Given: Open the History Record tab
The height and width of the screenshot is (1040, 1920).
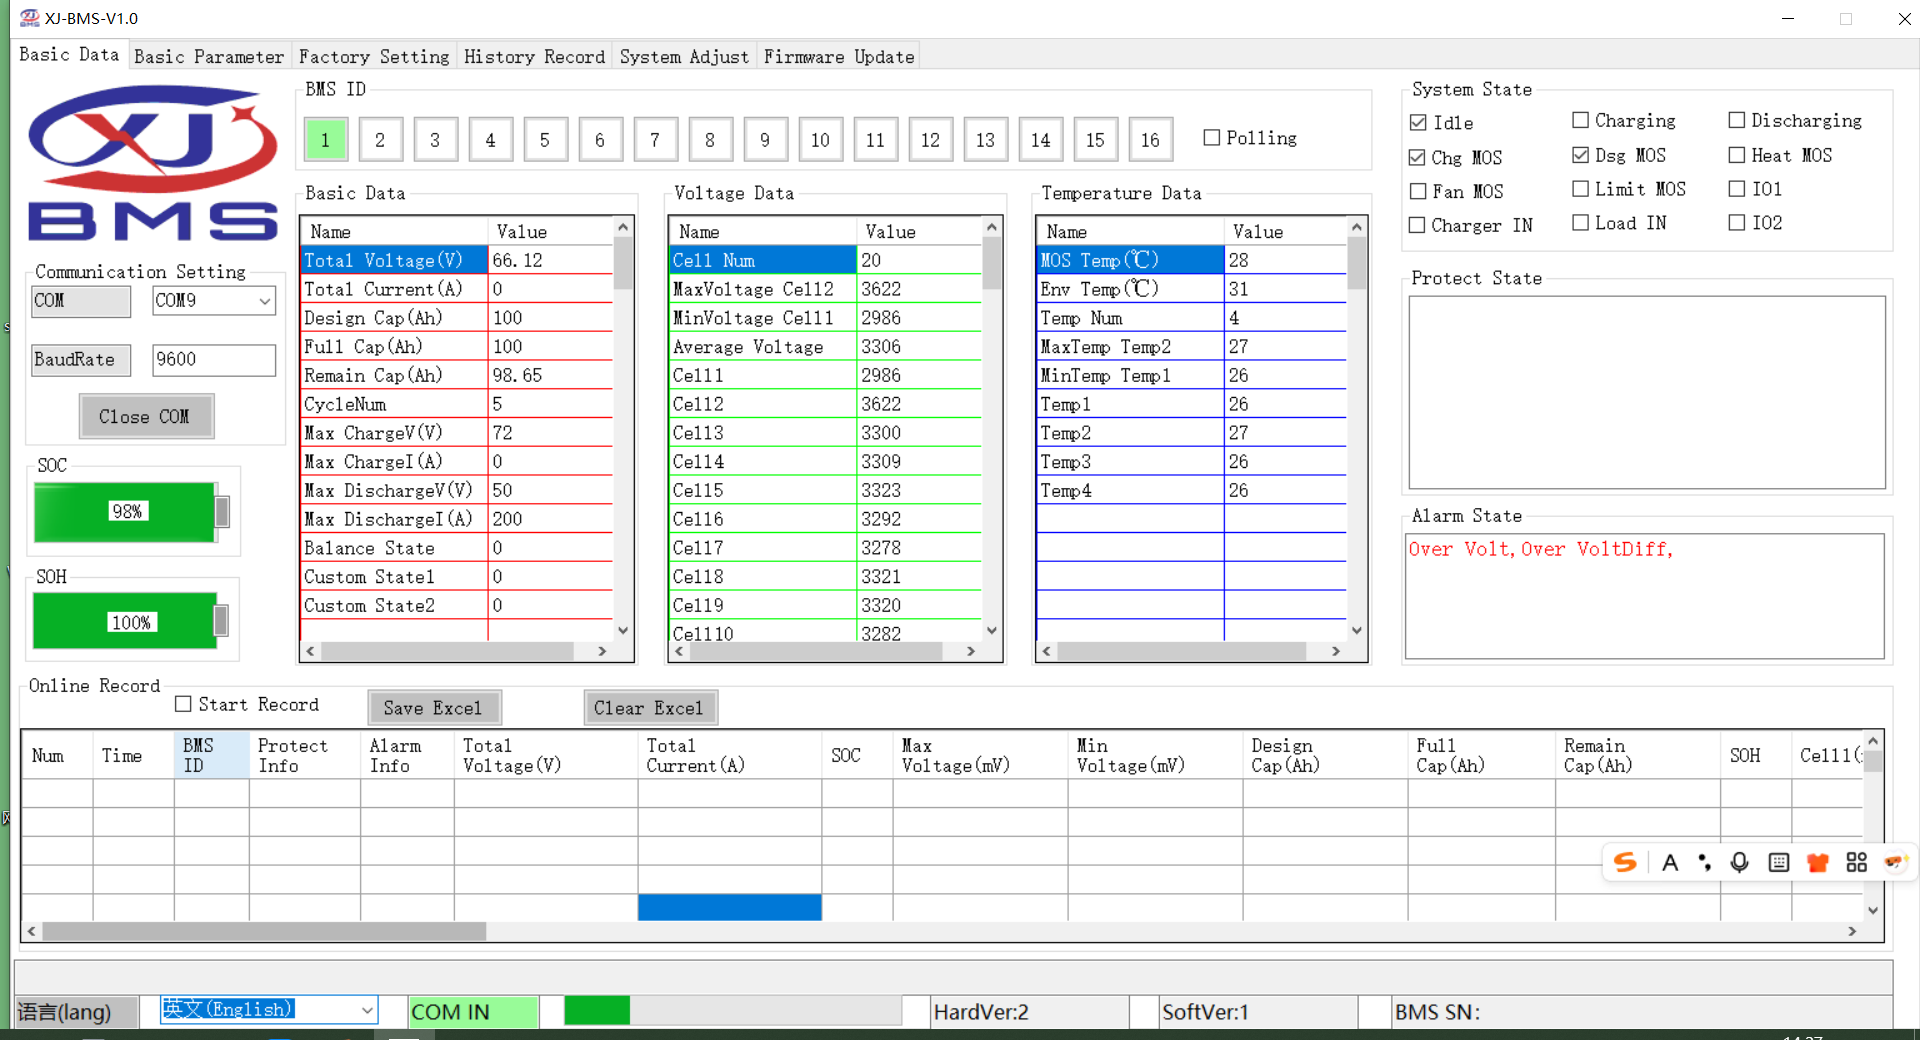Looking at the screenshot, I should click(535, 57).
